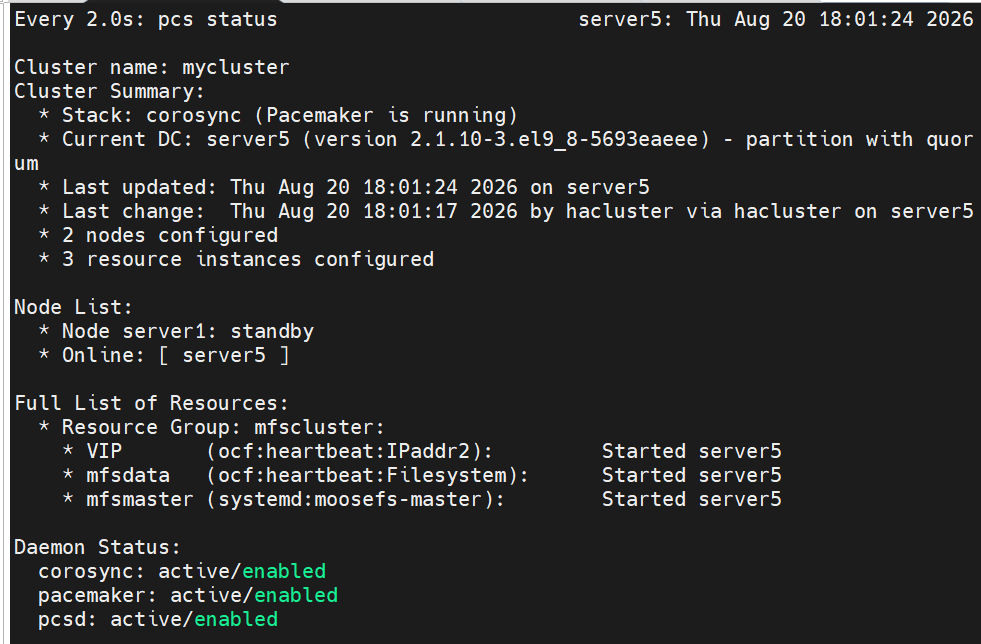Click the Online 'server5' node entry
Viewport: 981px width, 644px height.
click(224, 355)
